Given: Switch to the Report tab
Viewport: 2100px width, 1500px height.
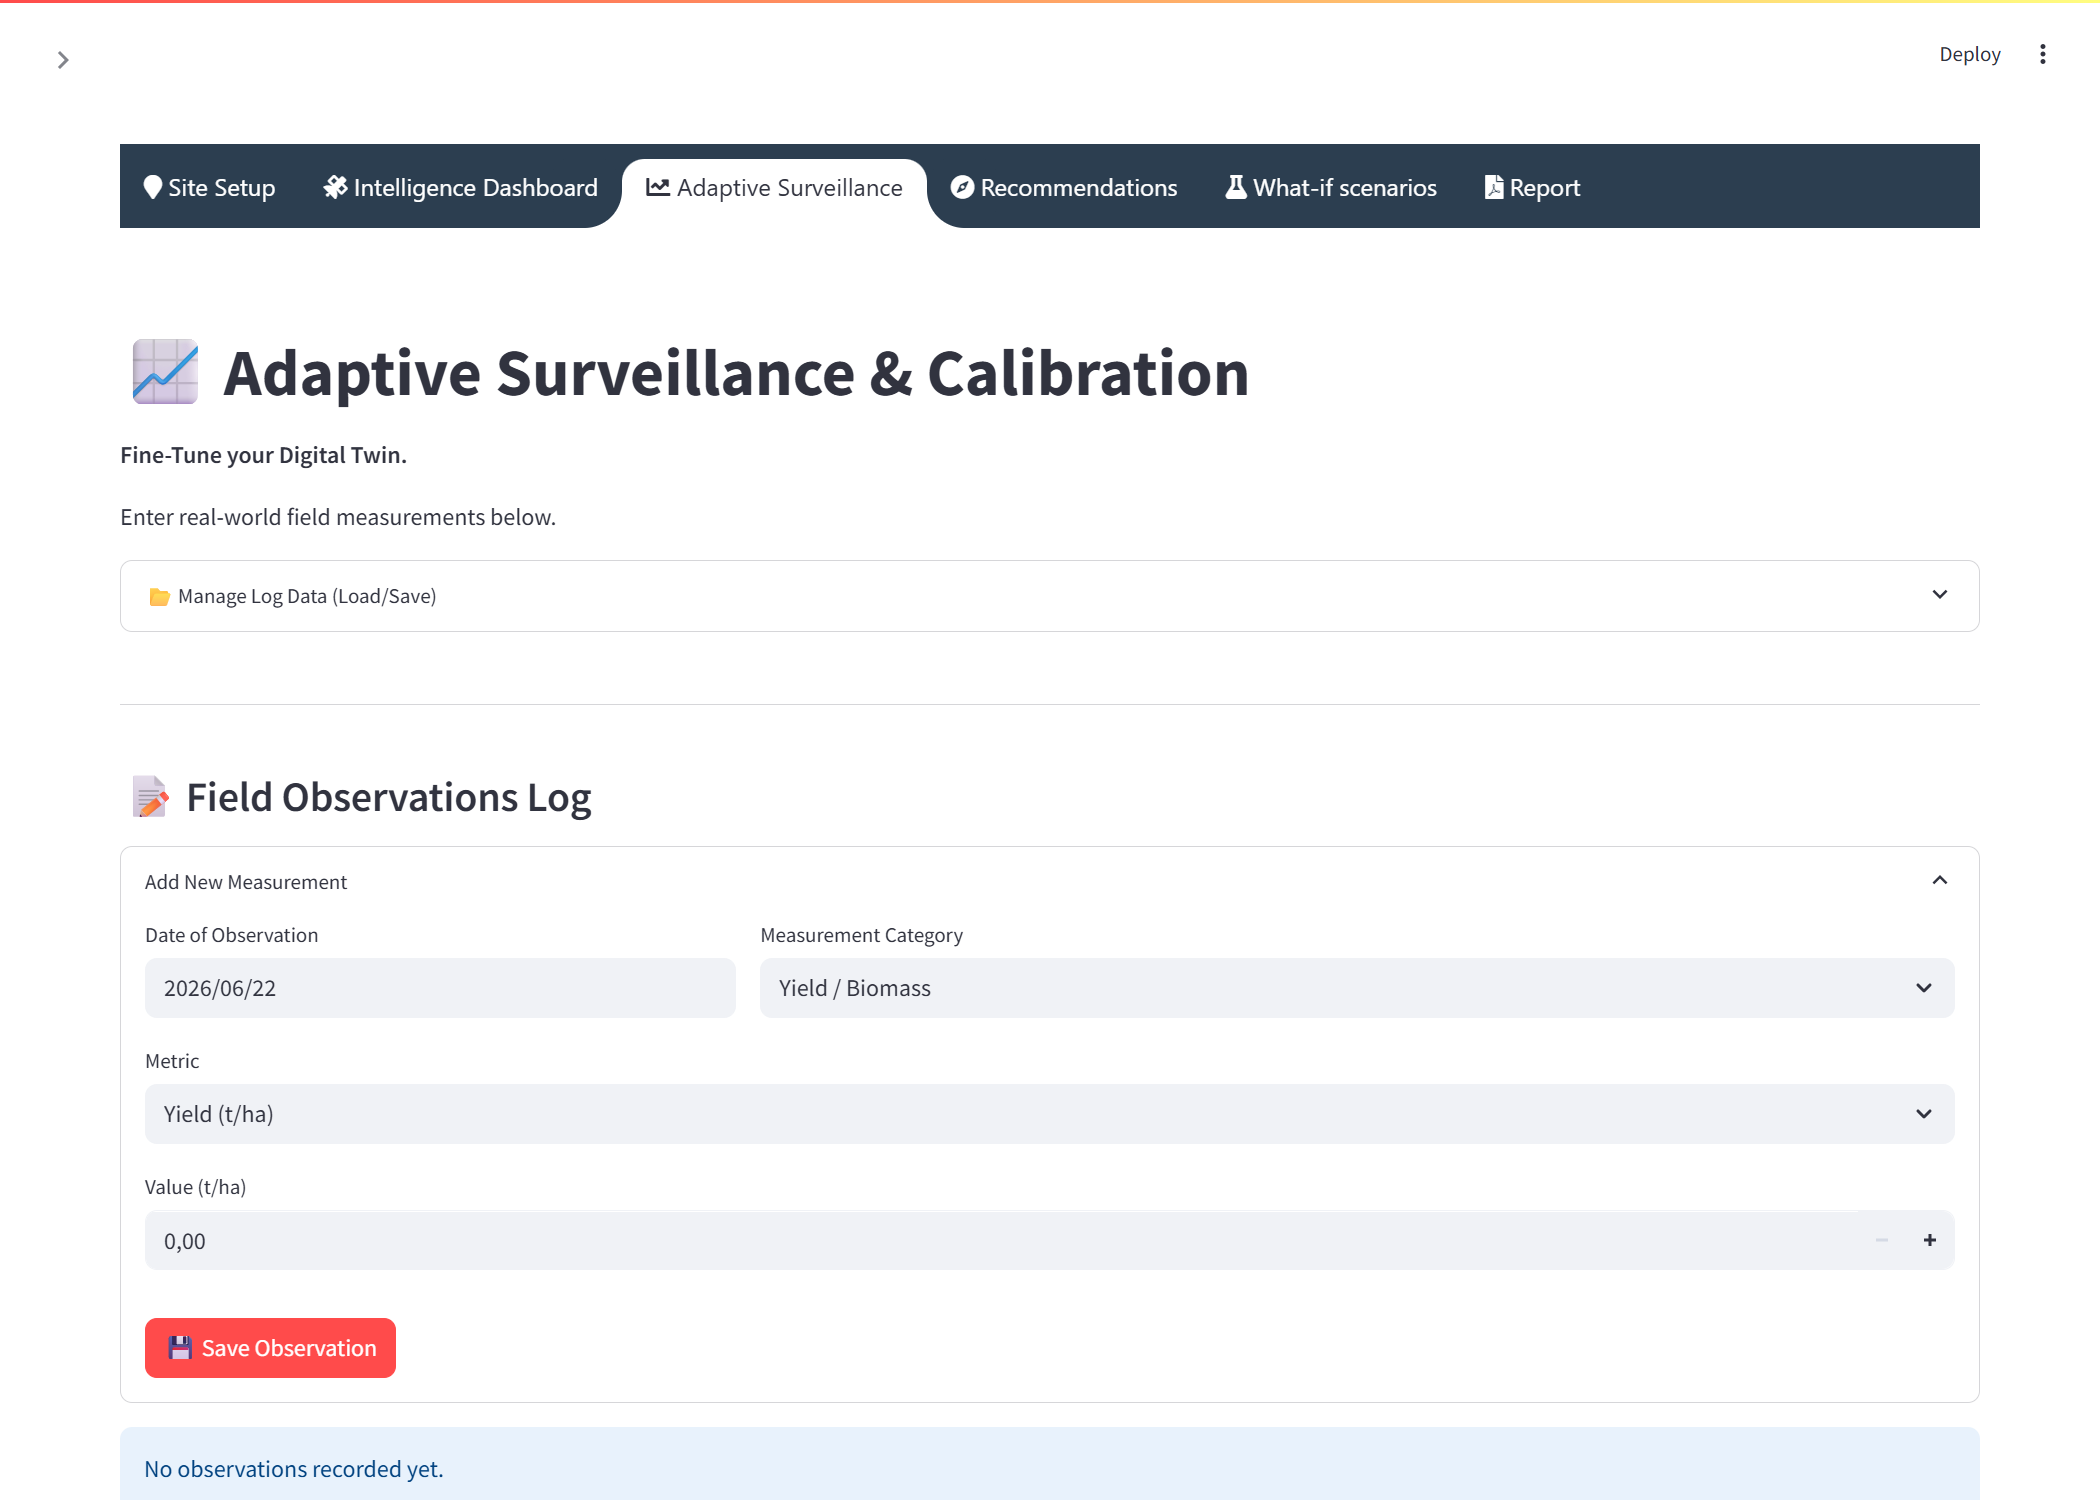Looking at the screenshot, I should coord(1532,187).
